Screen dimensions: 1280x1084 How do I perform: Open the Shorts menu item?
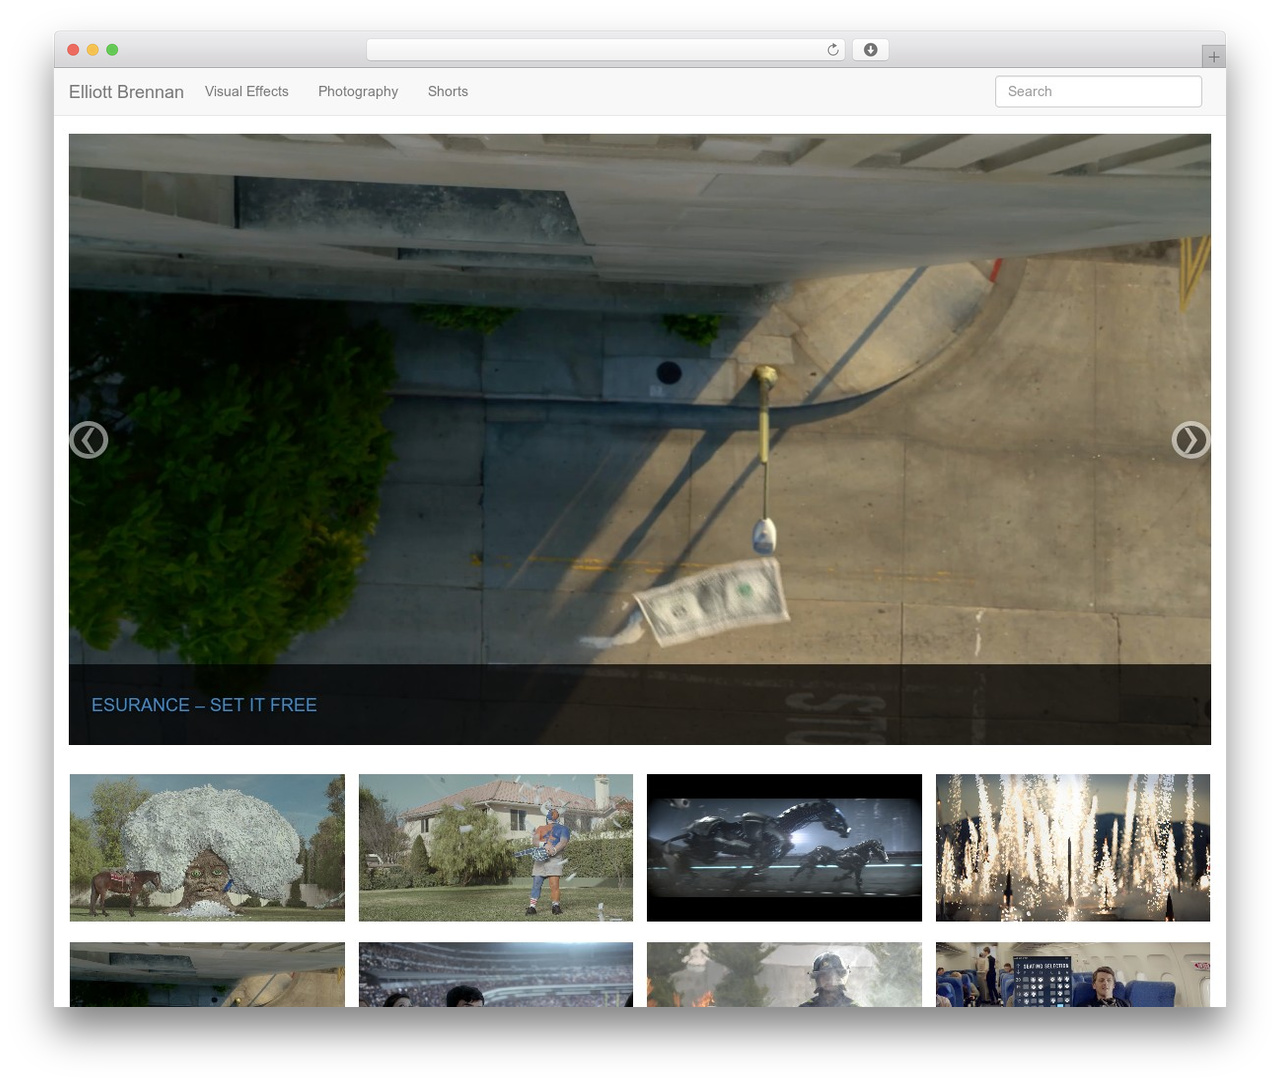448,91
